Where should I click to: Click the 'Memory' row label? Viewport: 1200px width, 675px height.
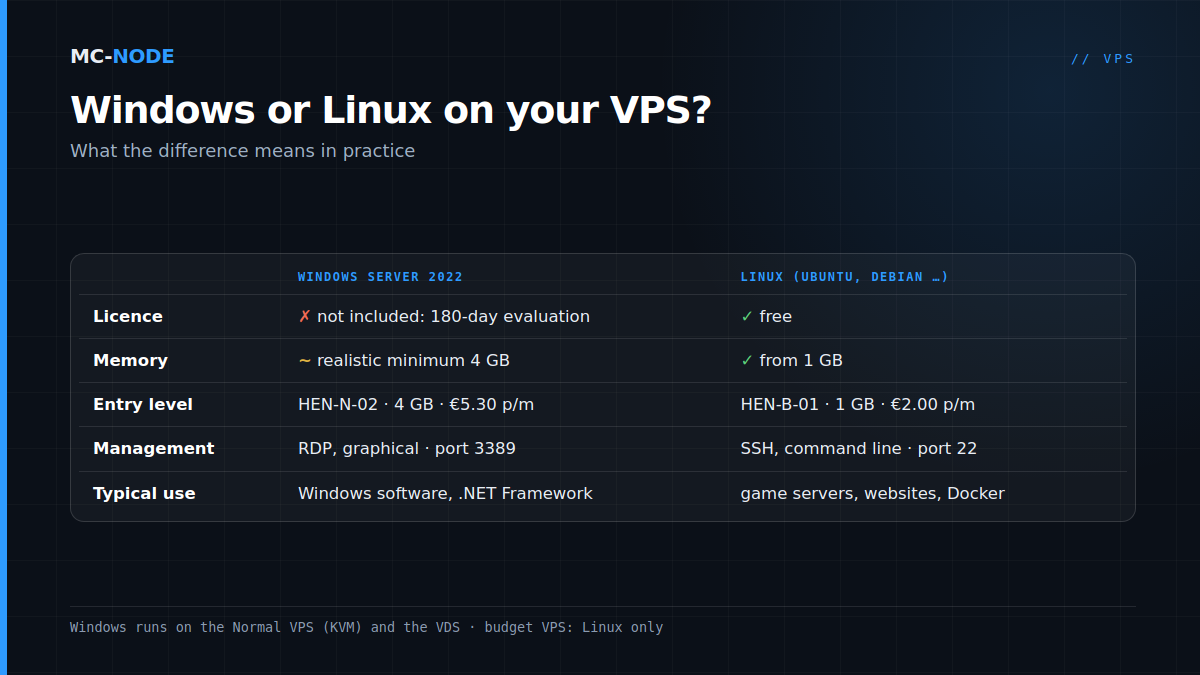tap(130, 360)
